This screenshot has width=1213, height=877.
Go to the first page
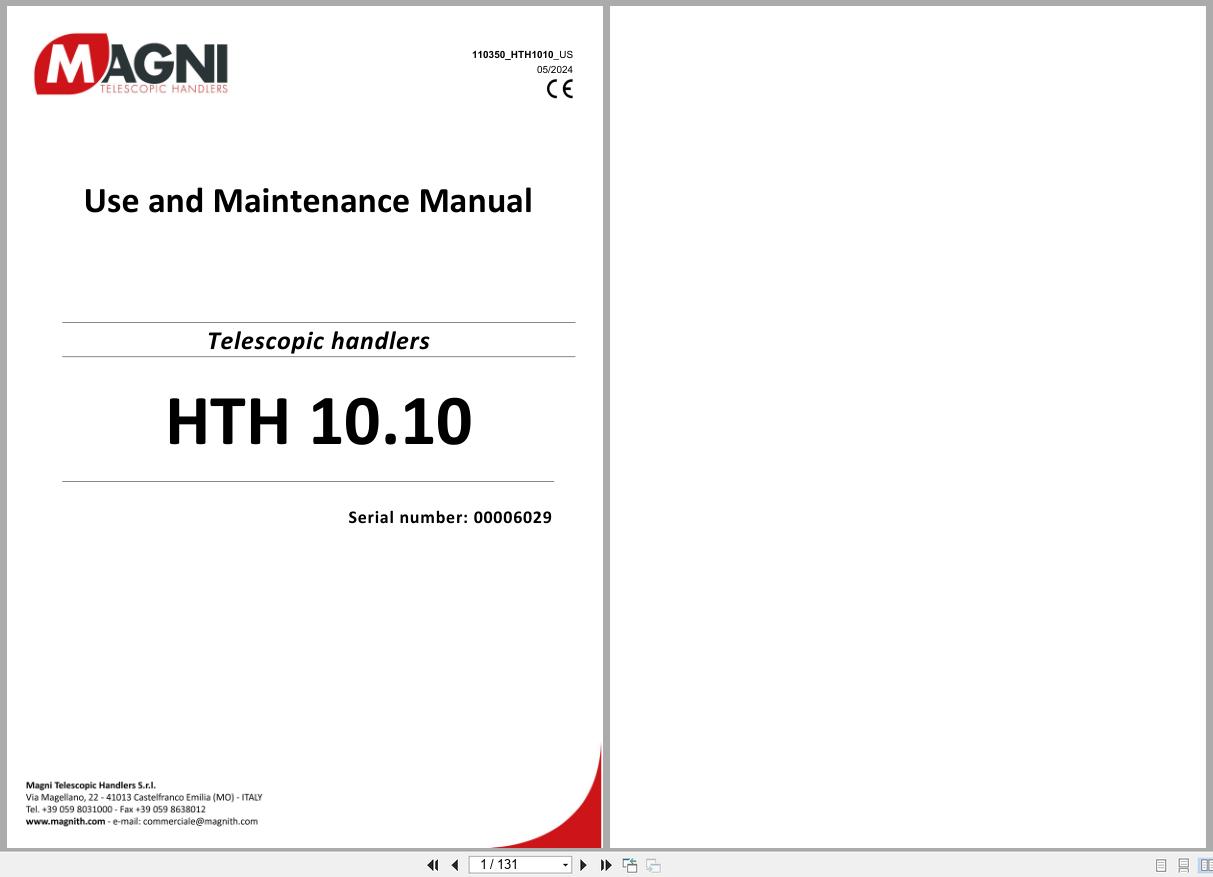point(433,865)
